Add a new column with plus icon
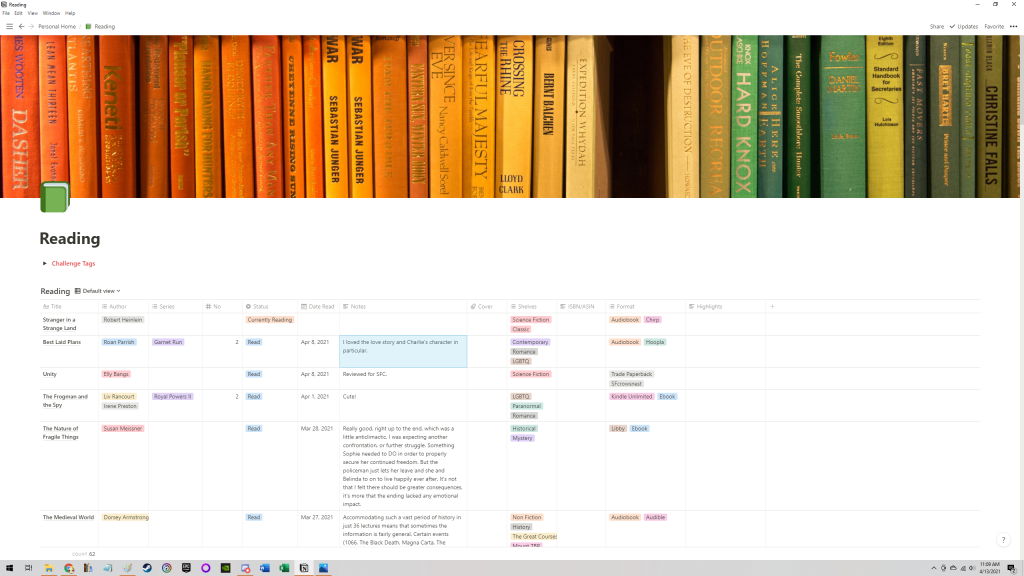Screen dimensions: 1024x576 tap(772, 306)
